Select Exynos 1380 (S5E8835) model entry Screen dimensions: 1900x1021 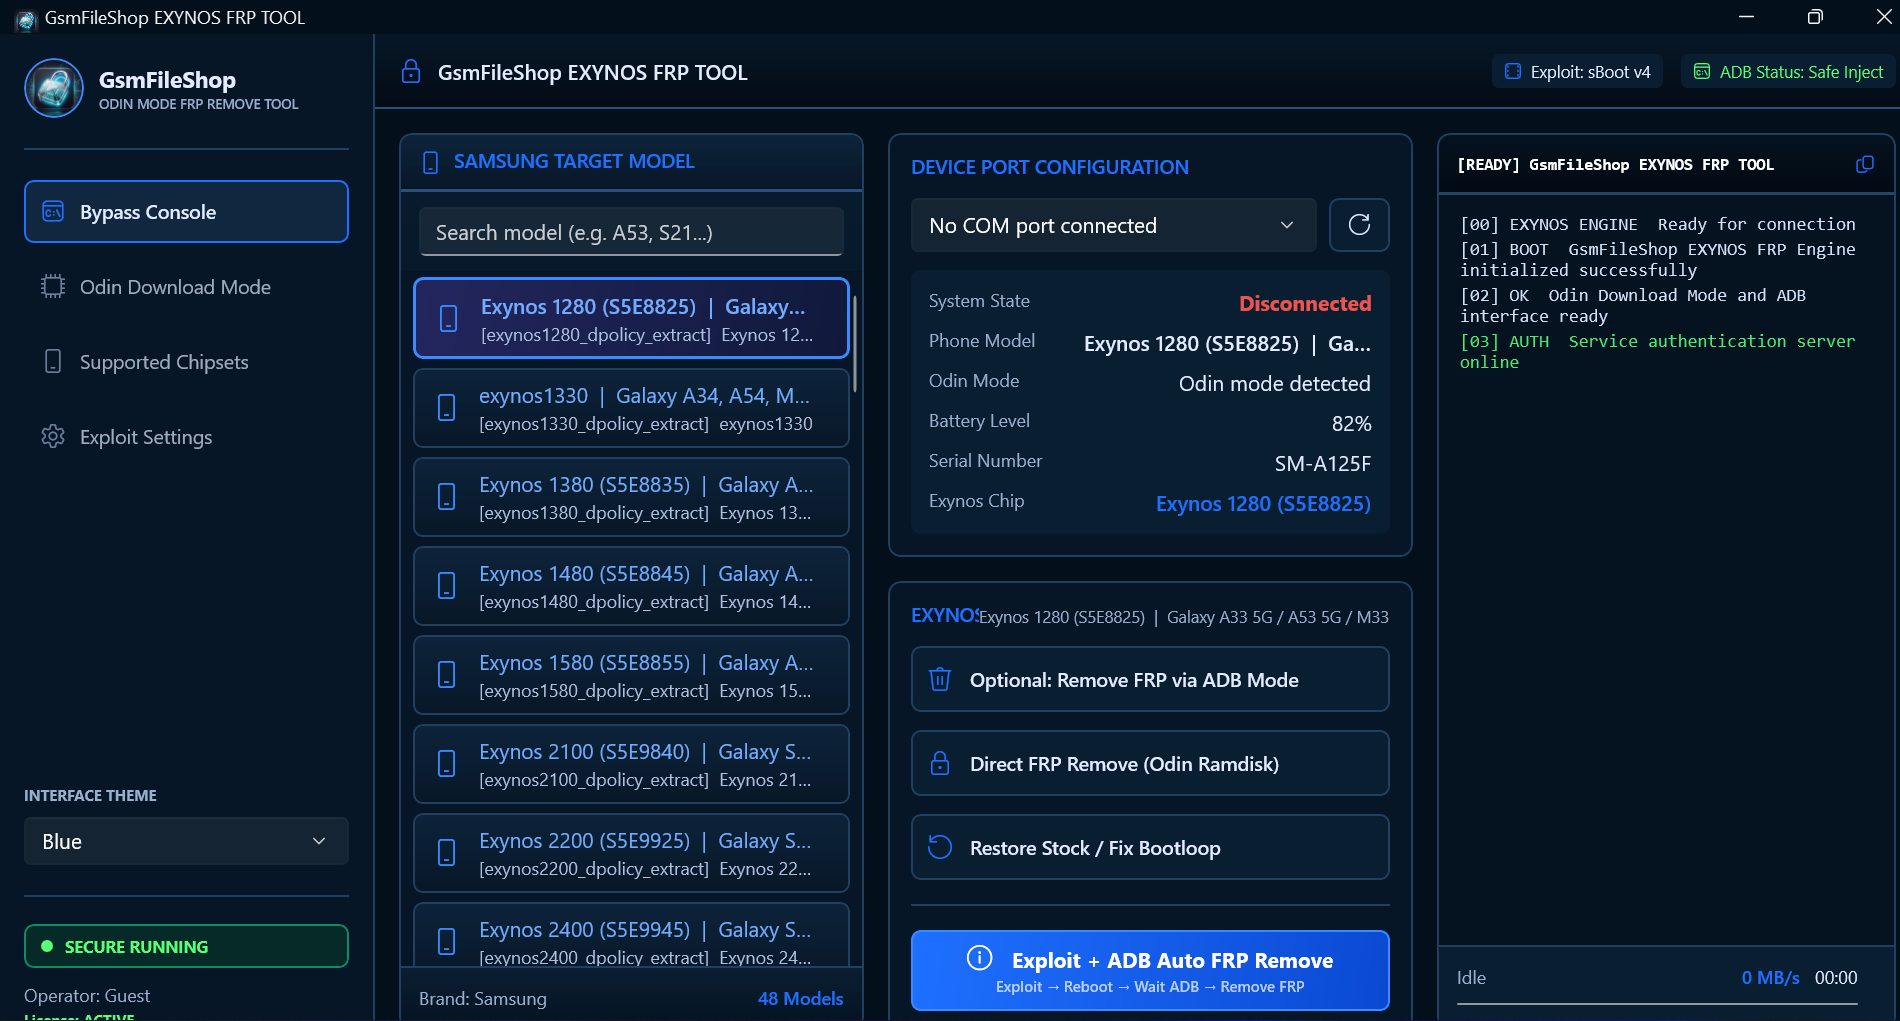(631, 497)
